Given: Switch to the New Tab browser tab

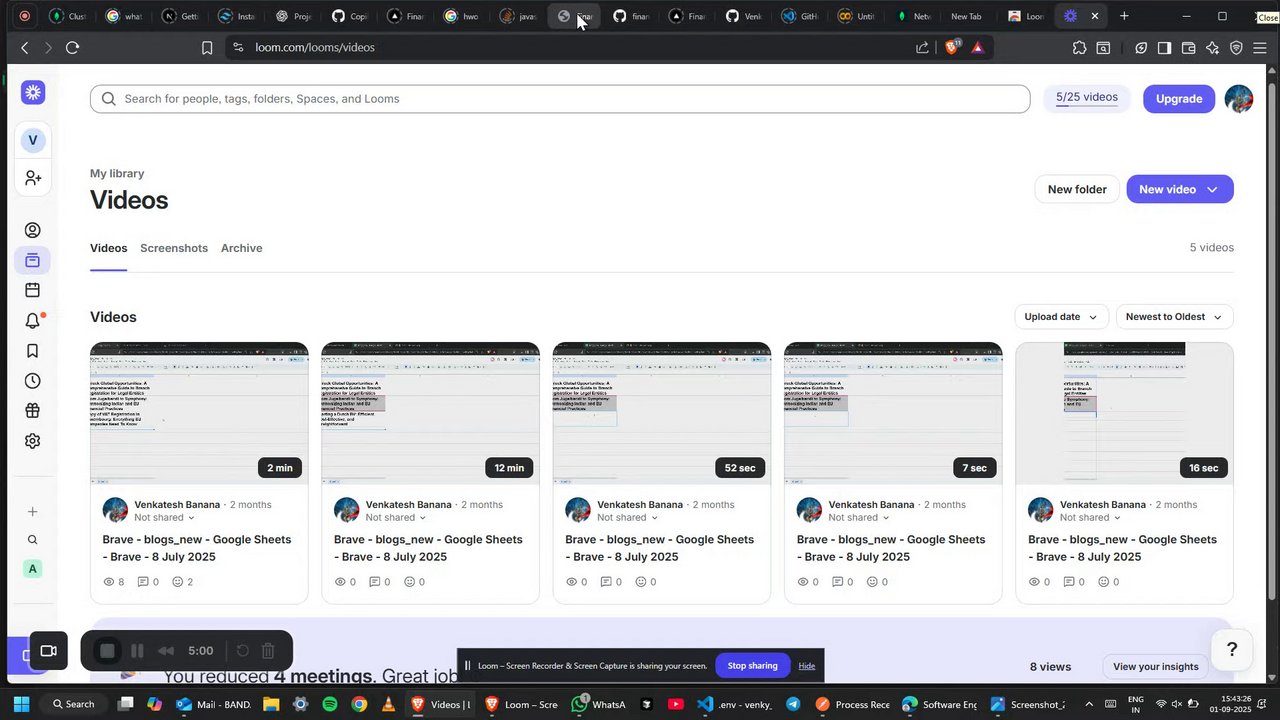Looking at the screenshot, I should pyautogui.click(x=966, y=16).
